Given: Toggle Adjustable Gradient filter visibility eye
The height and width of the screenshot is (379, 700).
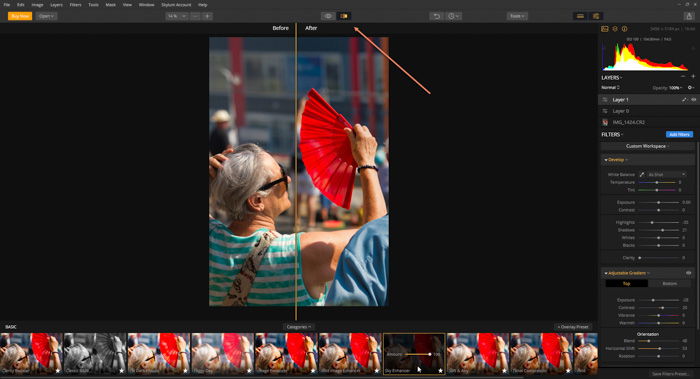Looking at the screenshot, I should click(x=688, y=273).
